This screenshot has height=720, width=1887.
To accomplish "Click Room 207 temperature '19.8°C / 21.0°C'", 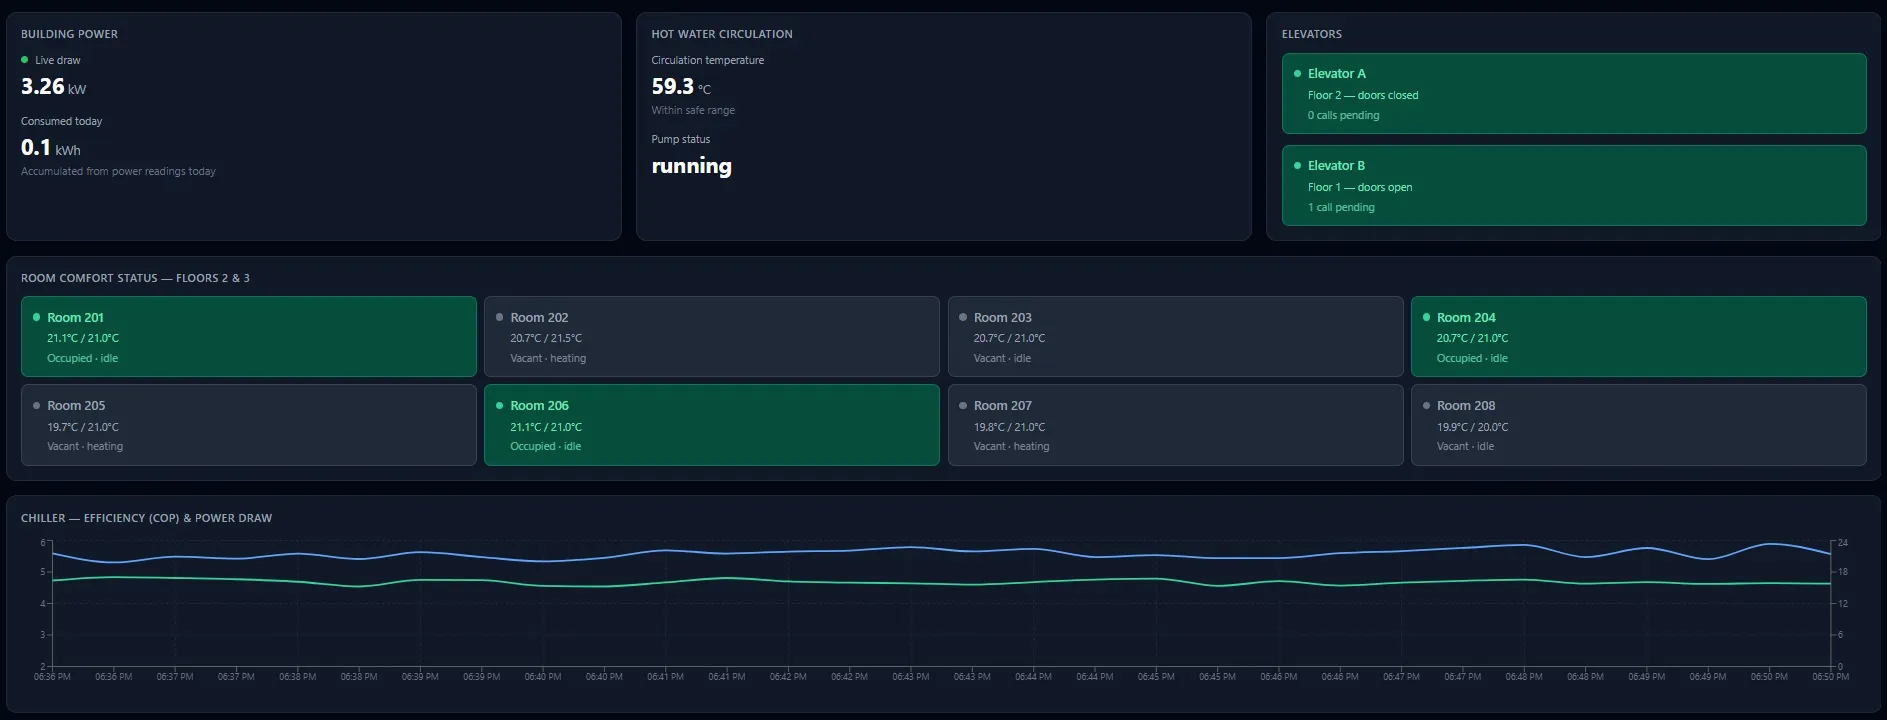I will coord(1009,427).
